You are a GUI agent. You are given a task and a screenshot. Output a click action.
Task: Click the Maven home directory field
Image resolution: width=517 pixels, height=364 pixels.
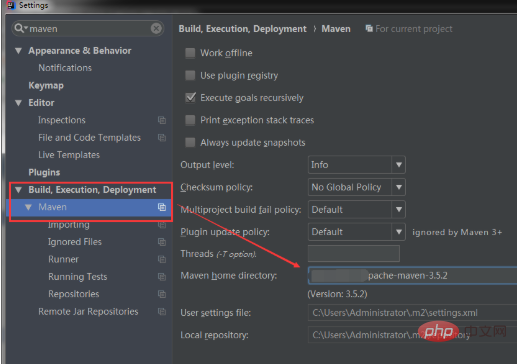[x=412, y=276]
